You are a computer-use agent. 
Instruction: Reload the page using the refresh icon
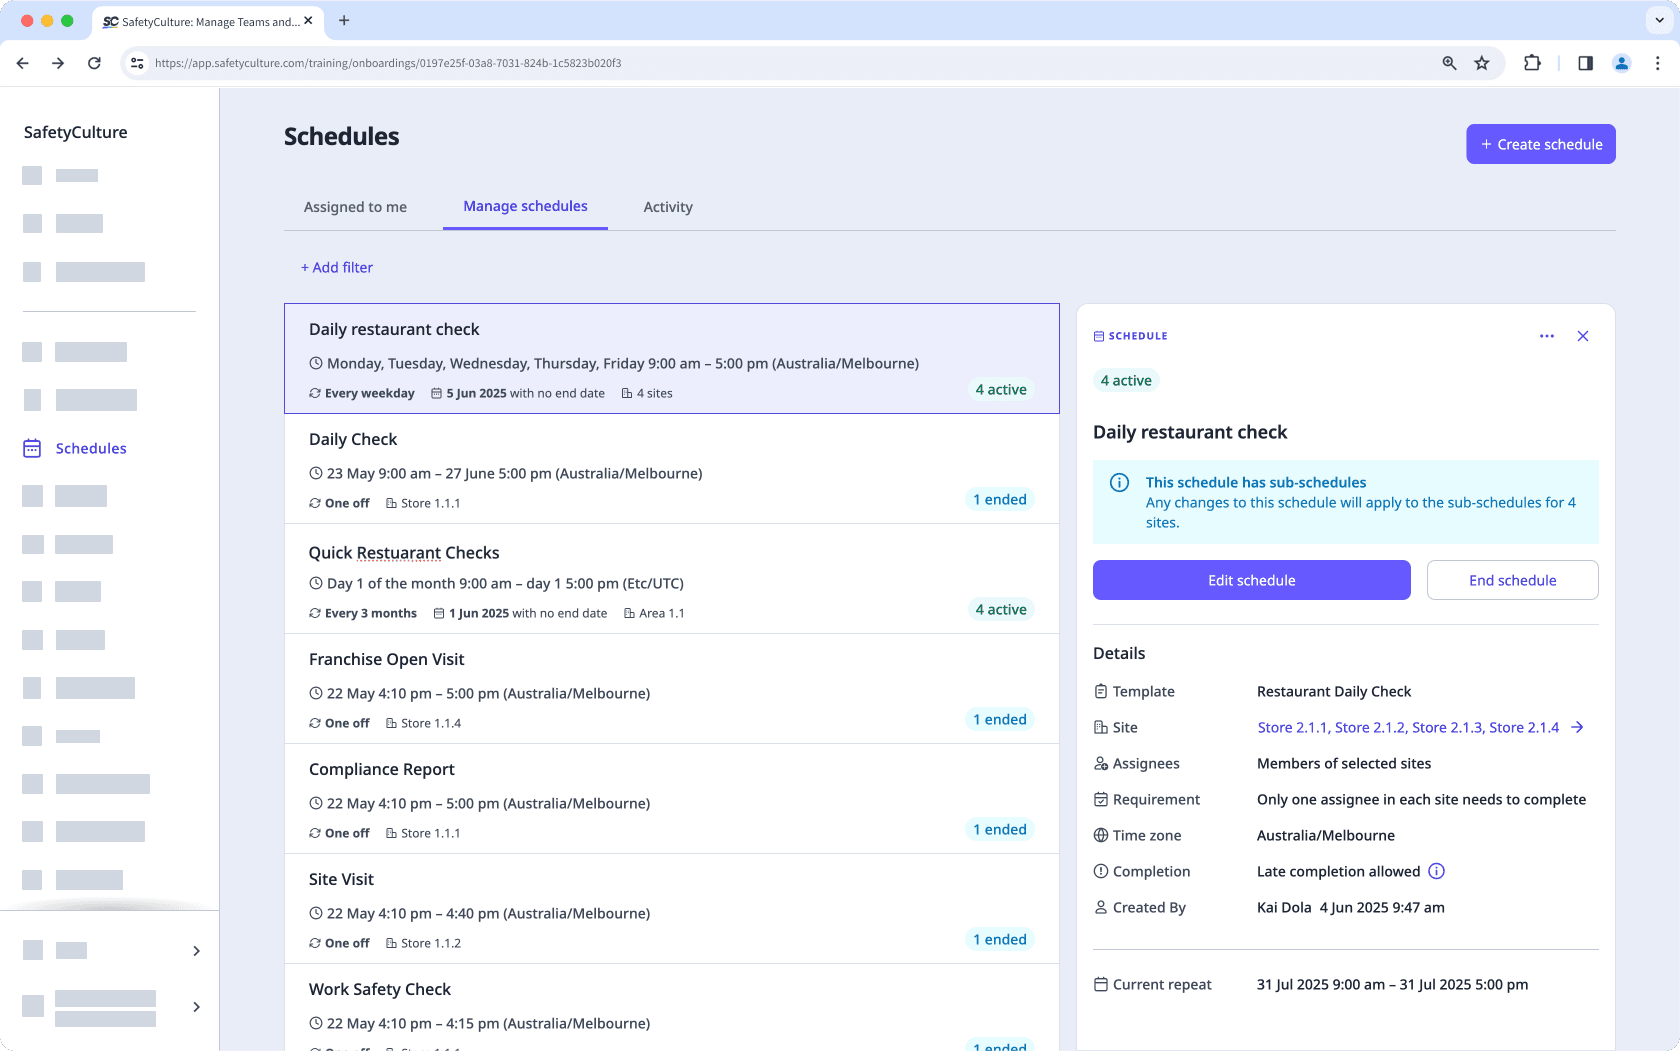(x=94, y=62)
